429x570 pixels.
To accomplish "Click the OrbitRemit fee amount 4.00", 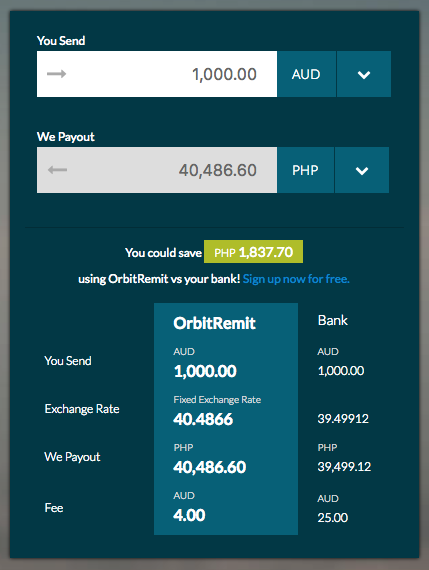I will [x=189, y=515].
